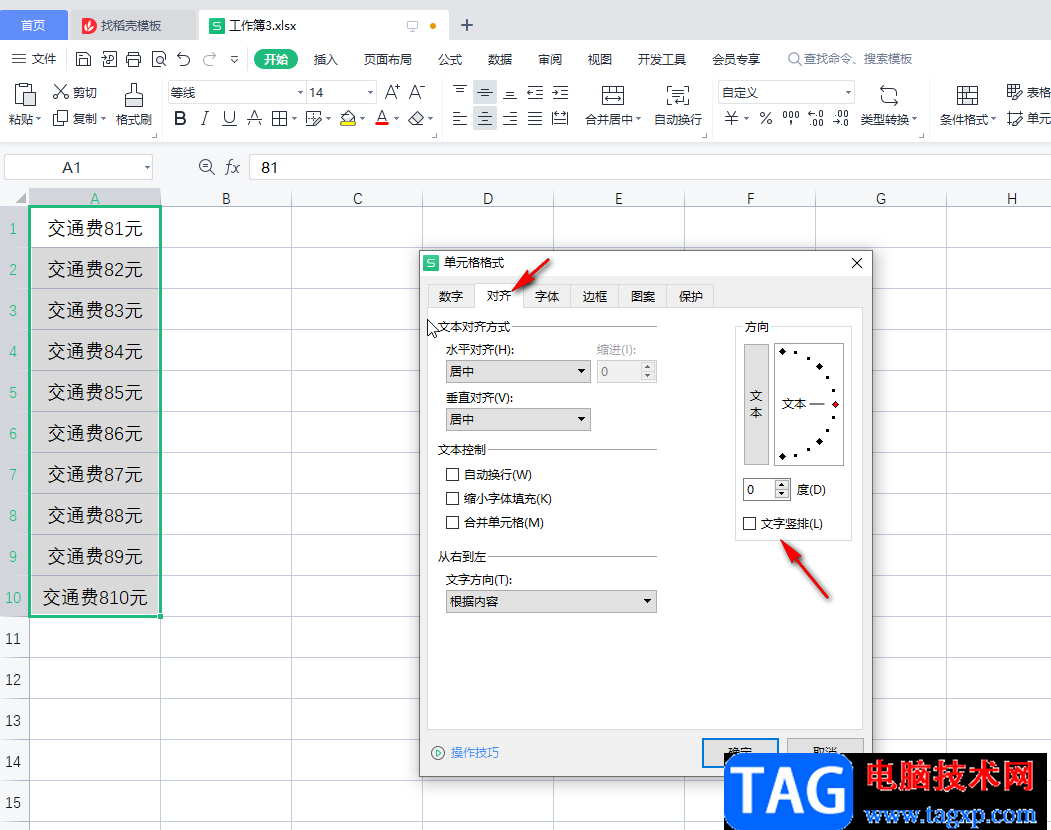Increase decimal places icon
The image size is (1051, 830).
pos(816,119)
